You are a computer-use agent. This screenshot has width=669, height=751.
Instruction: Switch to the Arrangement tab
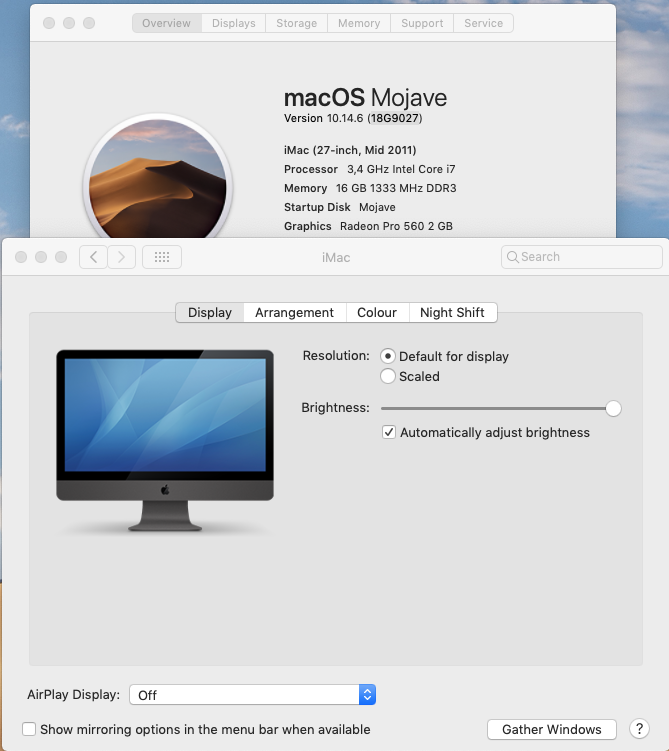point(295,313)
